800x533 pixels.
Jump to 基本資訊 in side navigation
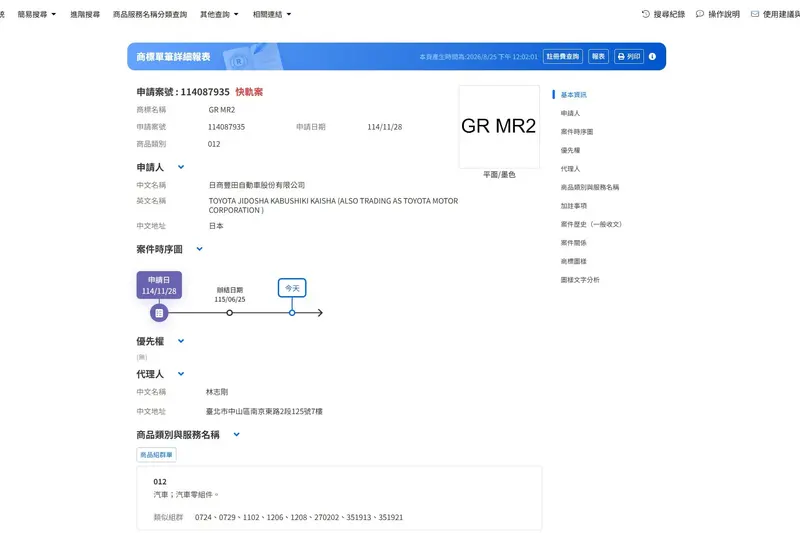pos(573,95)
